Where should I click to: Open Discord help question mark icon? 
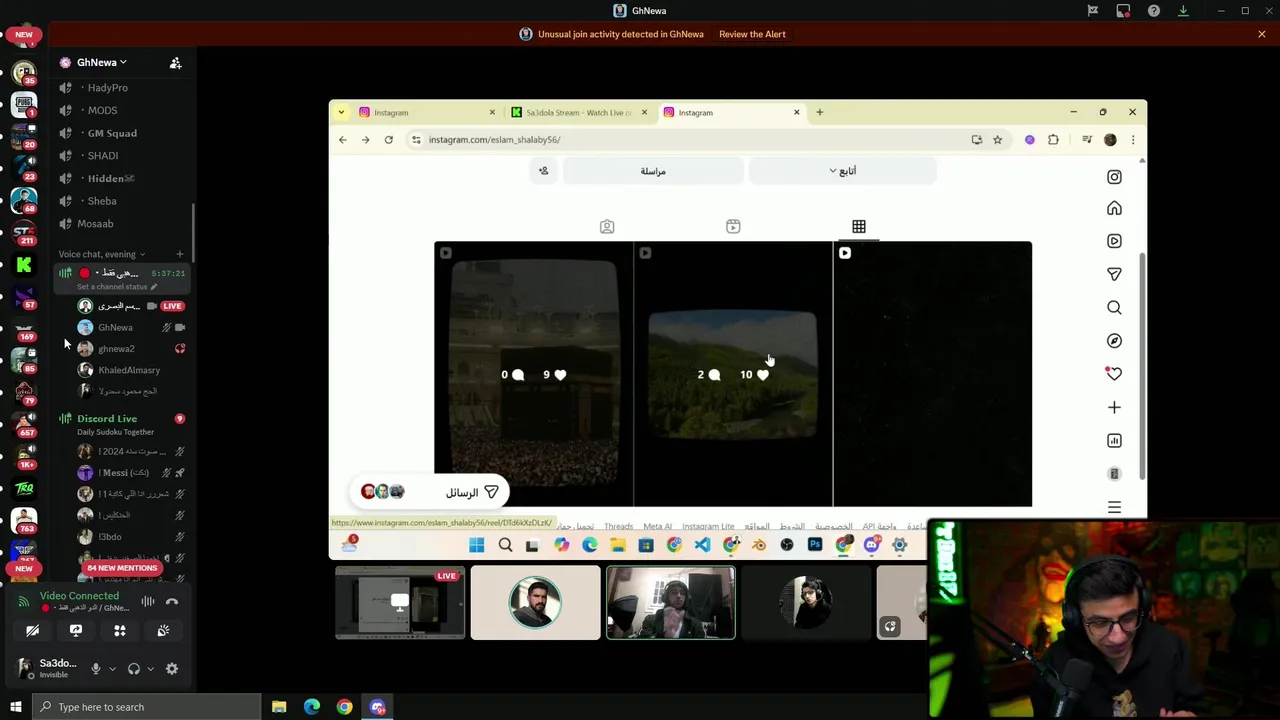1154,11
